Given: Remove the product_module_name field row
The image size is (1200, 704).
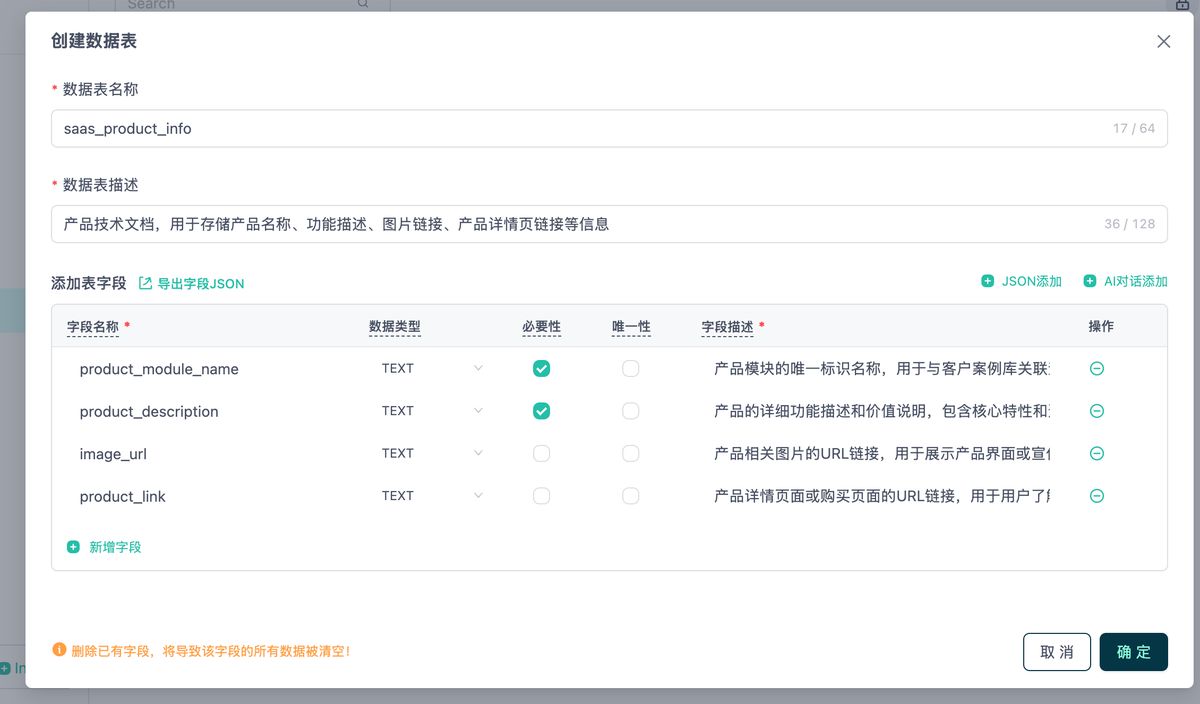Looking at the screenshot, I should tap(1097, 368).
